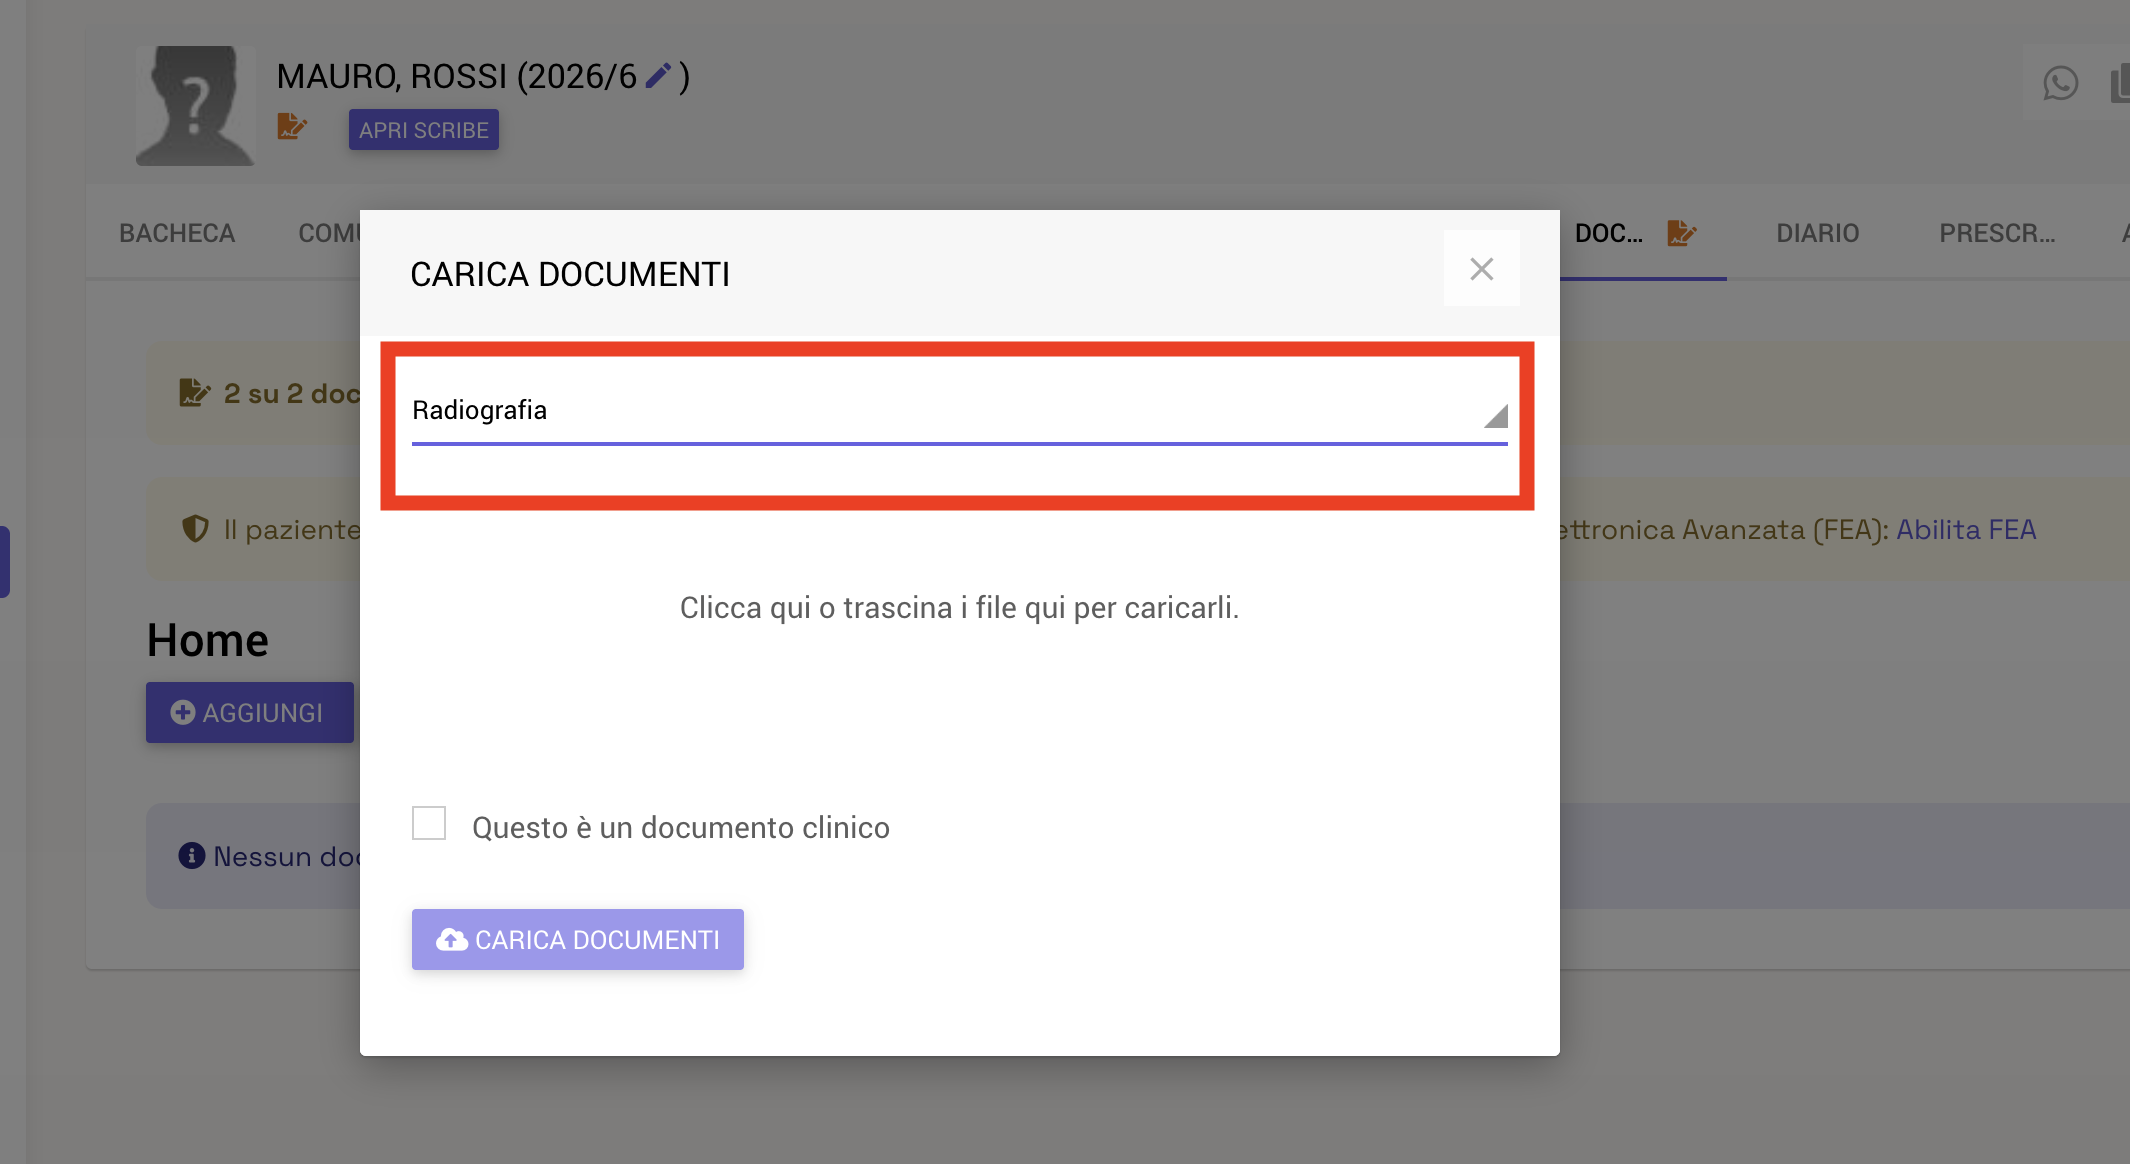The image size is (2130, 1164).
Task: Close the Carica Documenti dialog
Action: [x=1482, y=269]
